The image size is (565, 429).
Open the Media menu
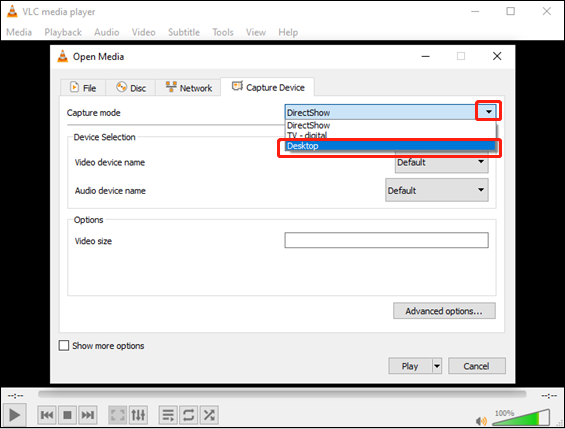19,32
